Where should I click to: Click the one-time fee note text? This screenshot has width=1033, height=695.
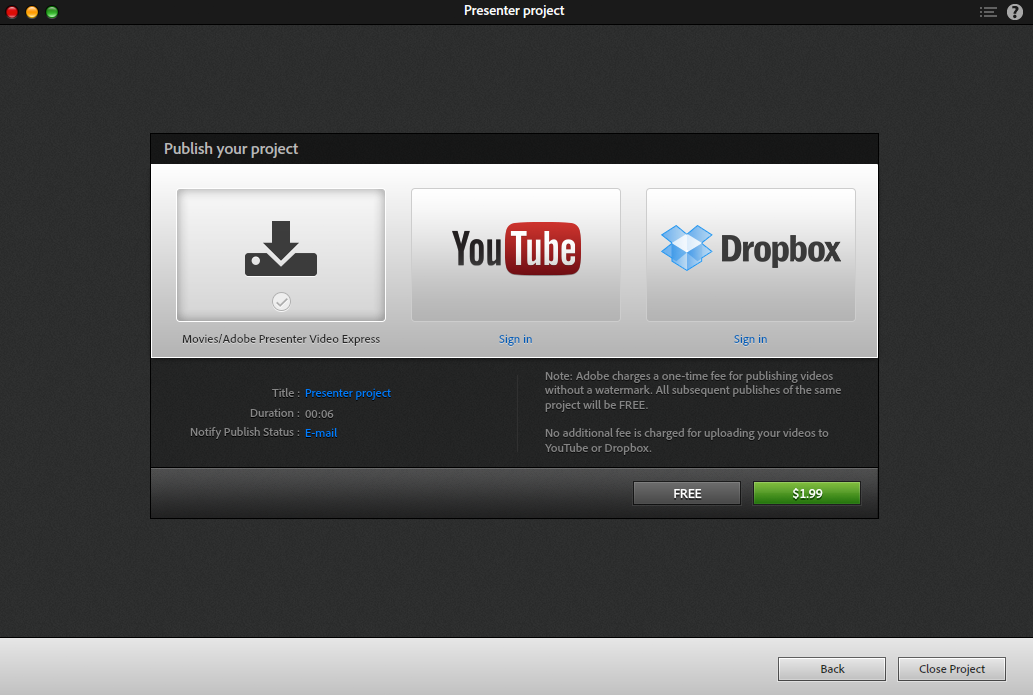click(x=693, y=390)
